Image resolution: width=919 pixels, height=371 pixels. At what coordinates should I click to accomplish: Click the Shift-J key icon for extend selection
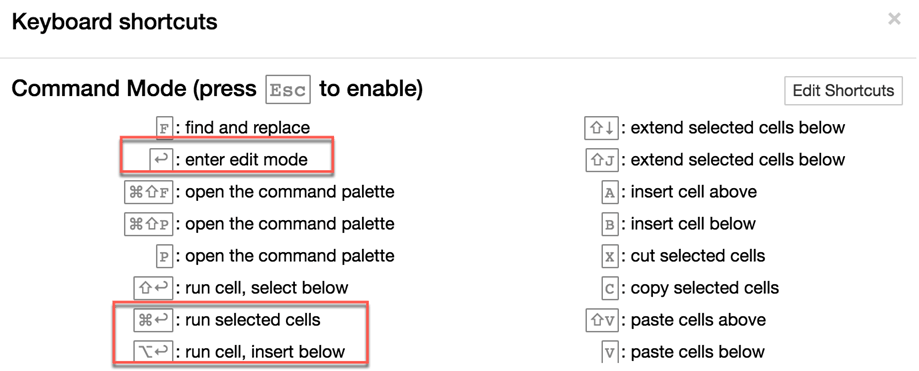tap(602, 159)
